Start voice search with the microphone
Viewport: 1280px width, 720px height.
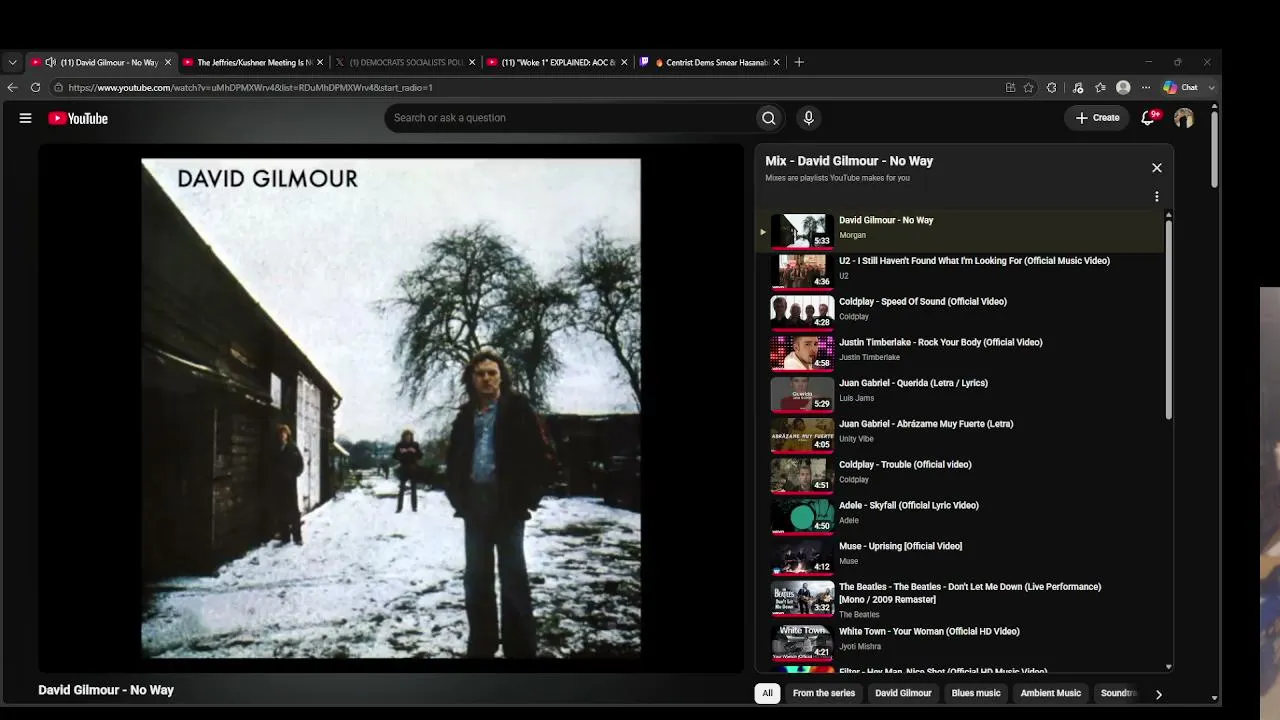click(x=809, y=118)
